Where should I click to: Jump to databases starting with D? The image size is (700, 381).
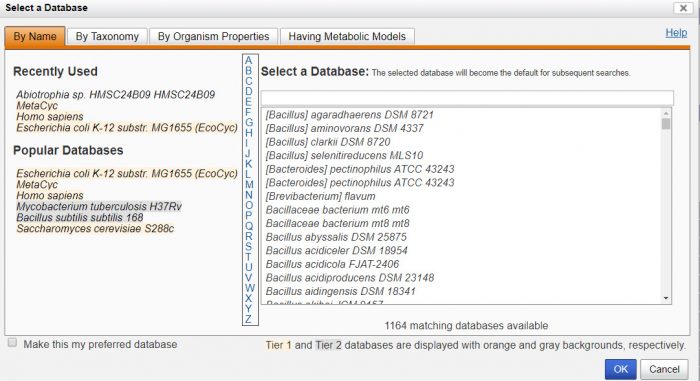tap(249, 91)
